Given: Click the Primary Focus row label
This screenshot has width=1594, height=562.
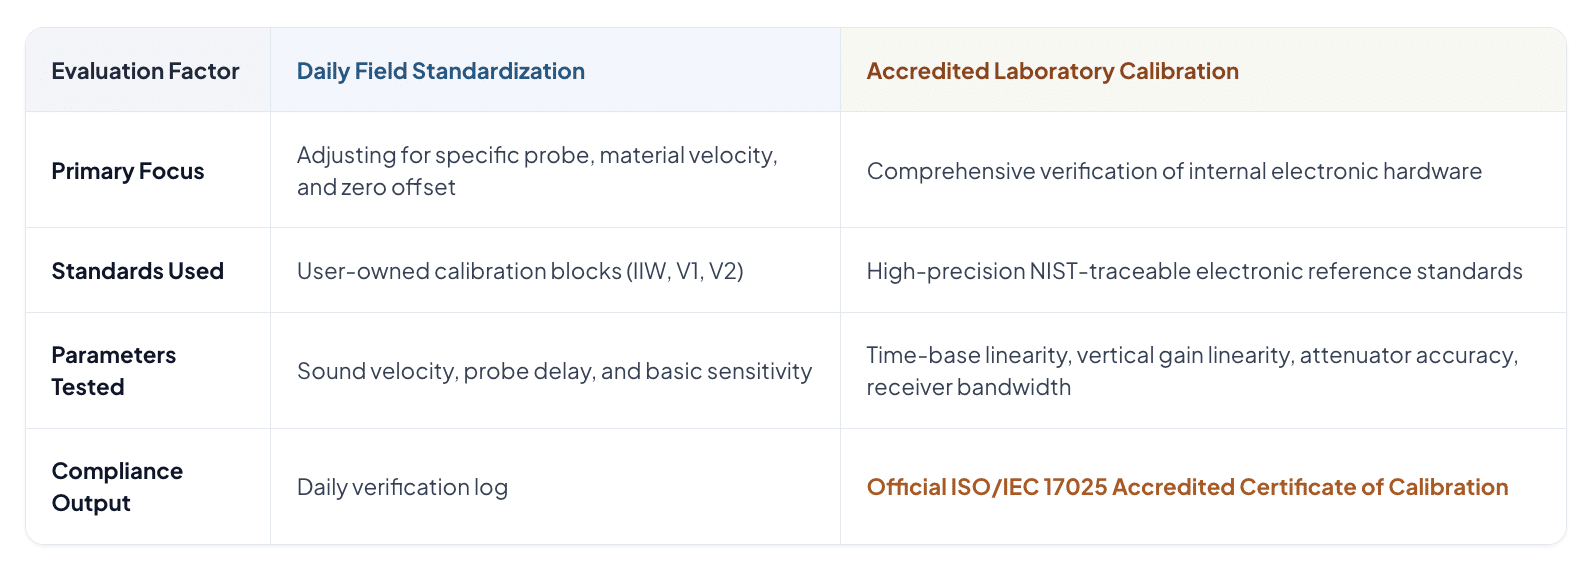Looking at the screenshot, I should click(128, 171).
